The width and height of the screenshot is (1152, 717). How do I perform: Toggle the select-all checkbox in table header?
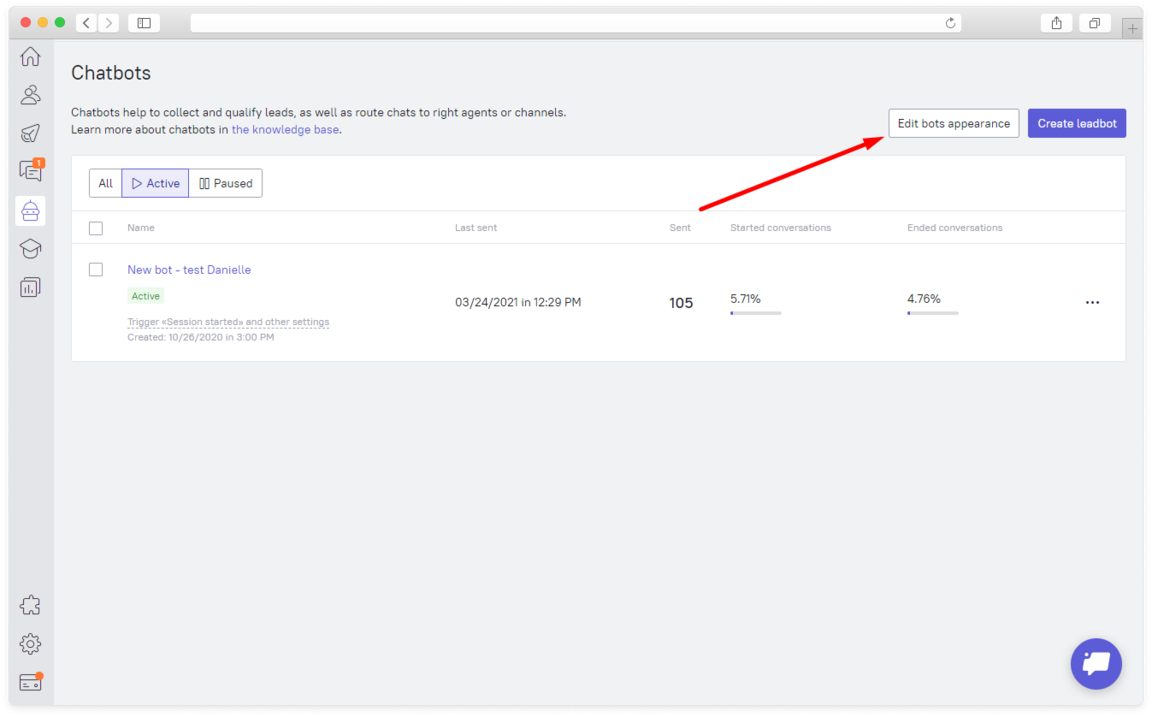point(96,228)
